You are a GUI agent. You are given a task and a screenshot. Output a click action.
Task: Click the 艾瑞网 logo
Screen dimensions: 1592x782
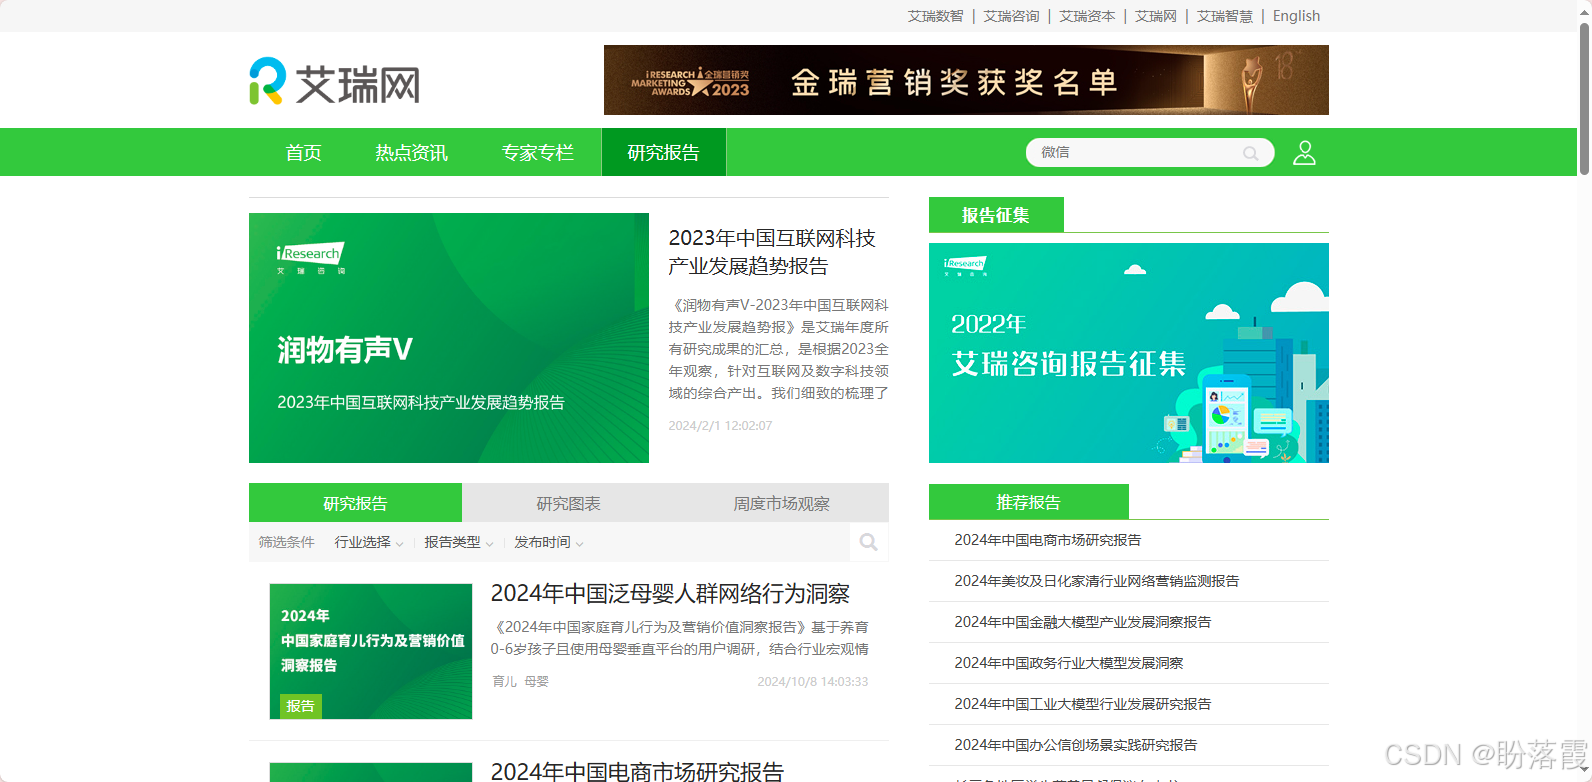point(335,82)
